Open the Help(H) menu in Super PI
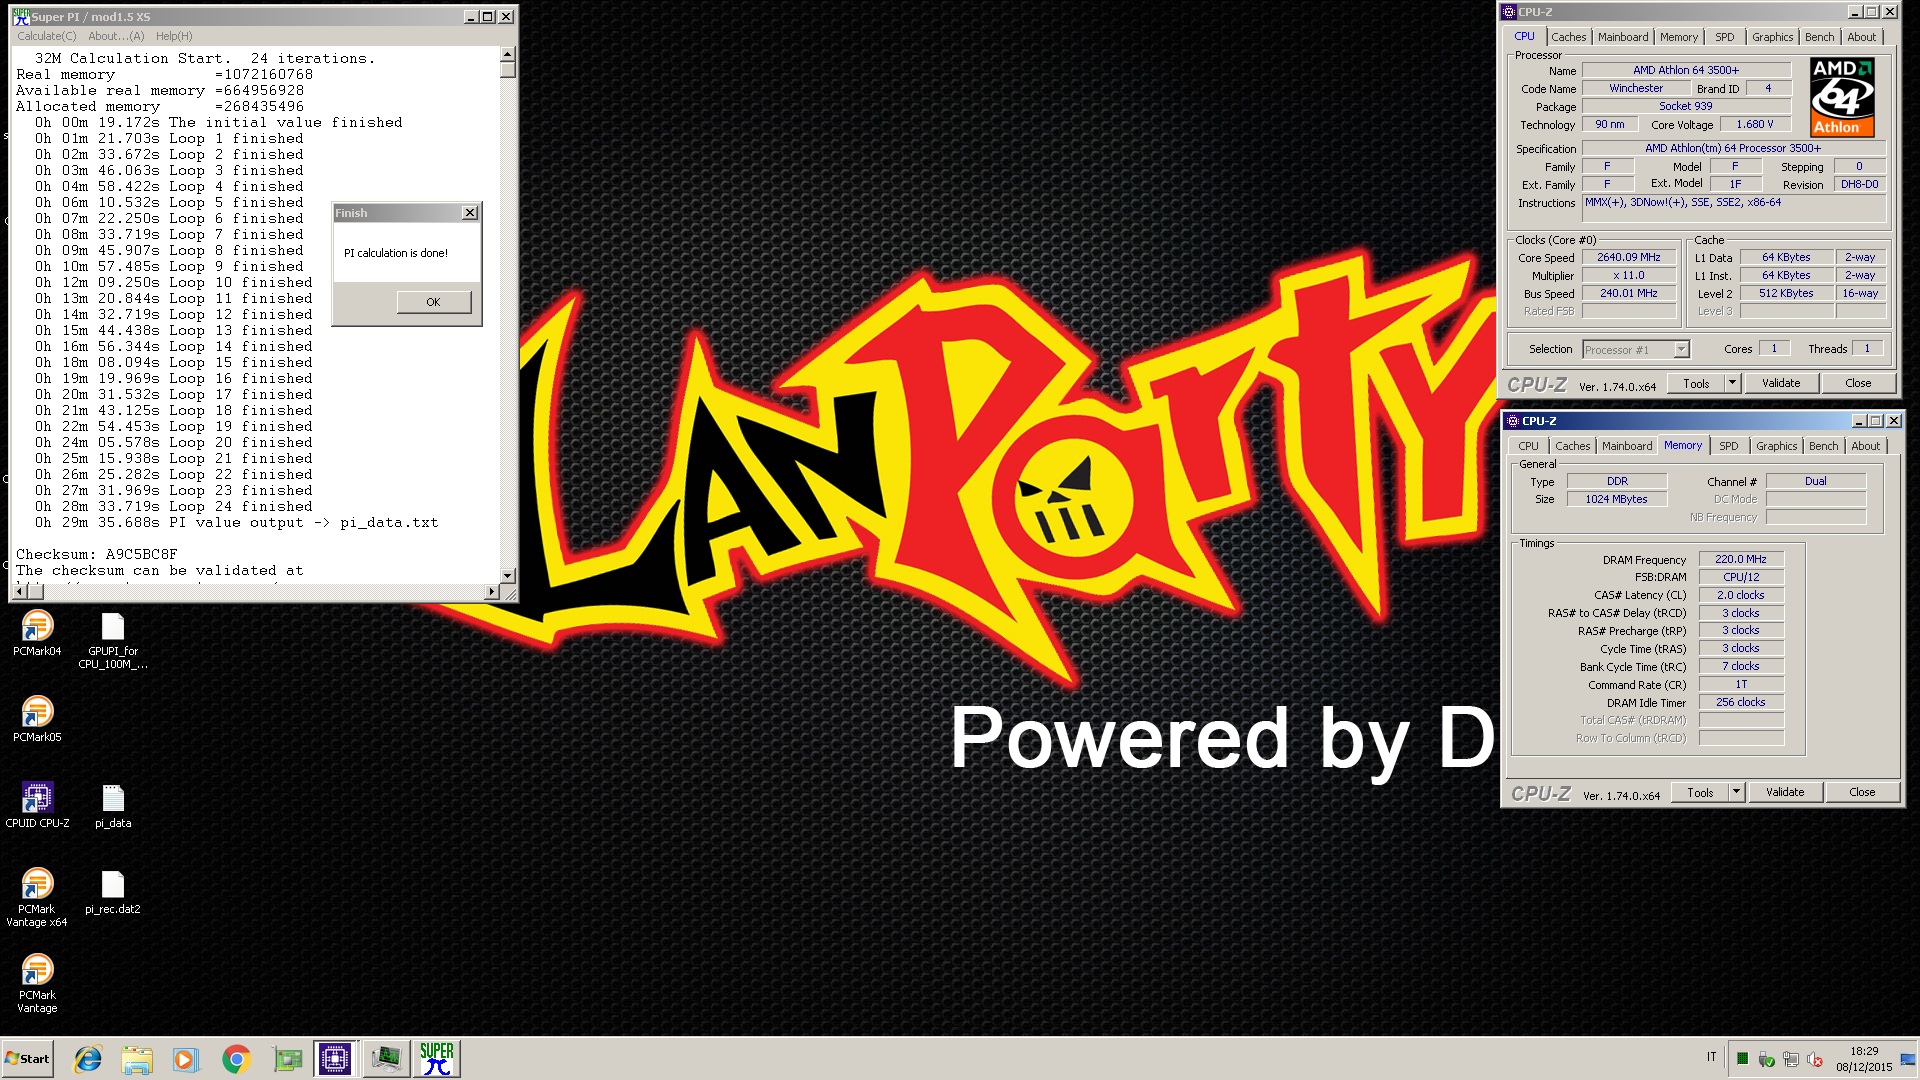1920x1080 pixels. coord(174,36)
